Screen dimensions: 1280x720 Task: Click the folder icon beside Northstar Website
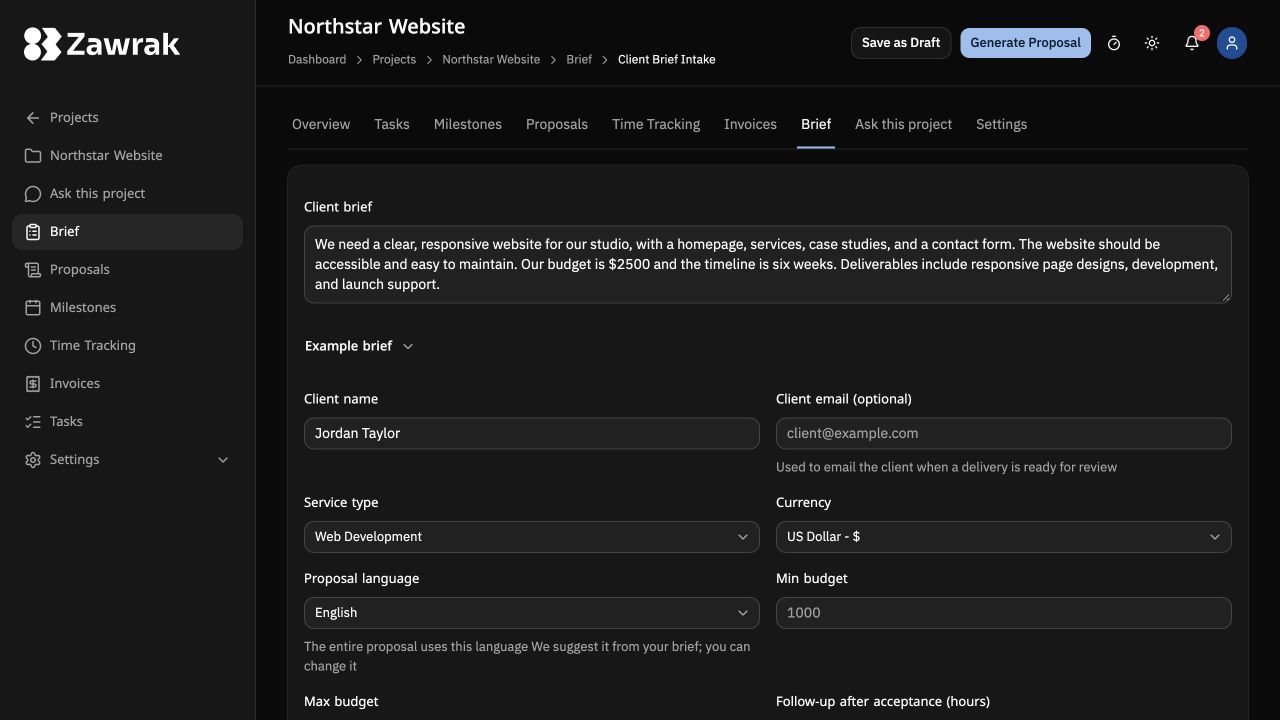(x=33, y=156)
